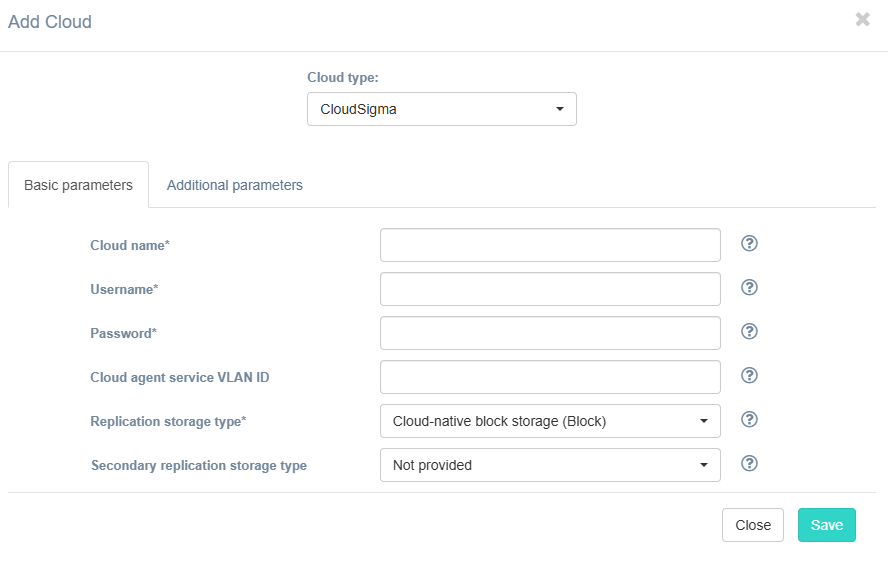Switch to the Additional parameters tab
Screen dimensions: 888x572
[234, 185]
